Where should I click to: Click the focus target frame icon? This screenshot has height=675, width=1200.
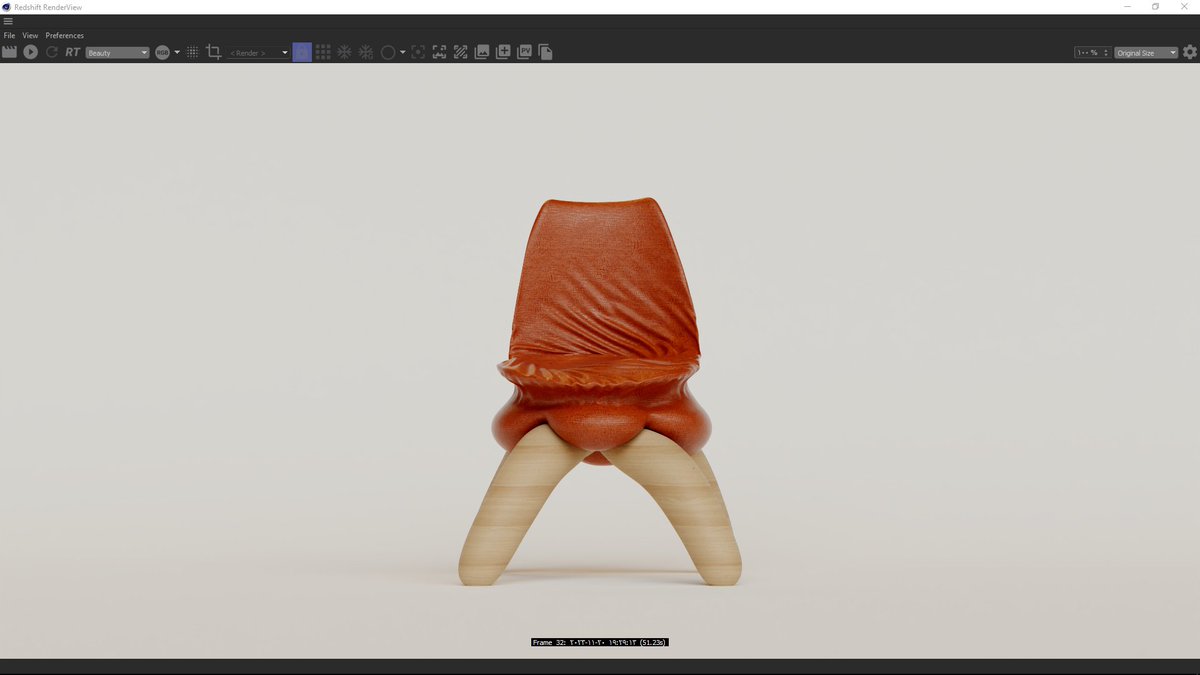coord(418,52)
